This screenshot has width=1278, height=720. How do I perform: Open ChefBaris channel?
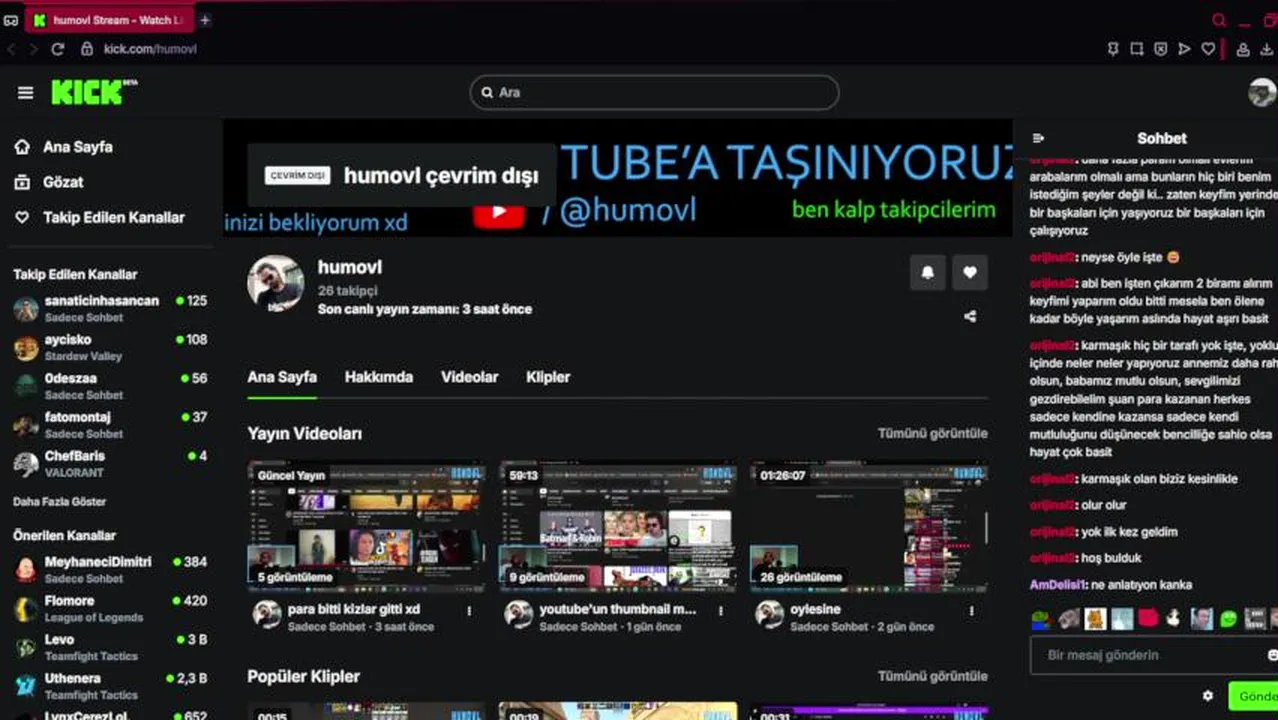pos(110,464)
